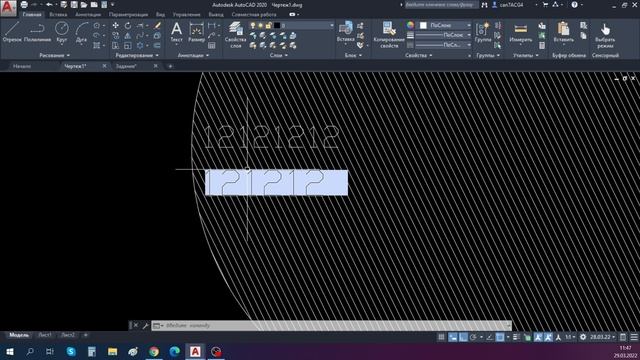Select the Размер (Dimension) tool

(x=196, y=32)
